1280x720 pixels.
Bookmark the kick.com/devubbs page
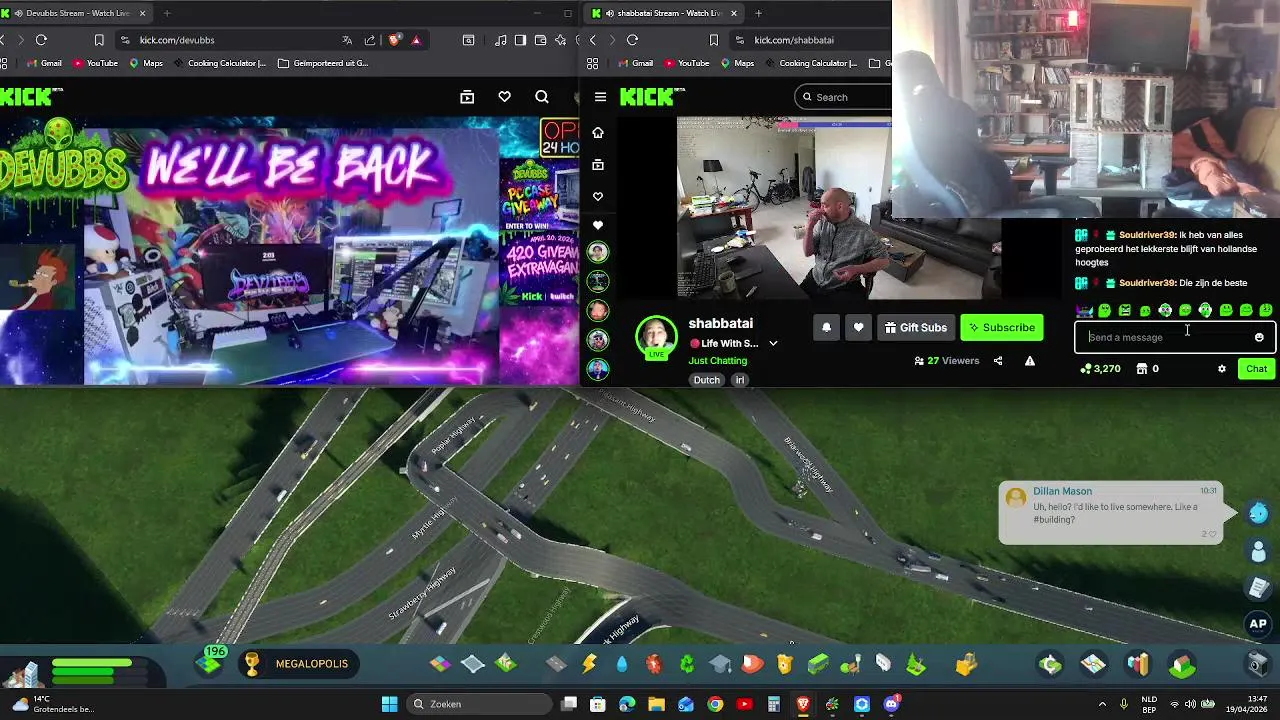(99, 40)
